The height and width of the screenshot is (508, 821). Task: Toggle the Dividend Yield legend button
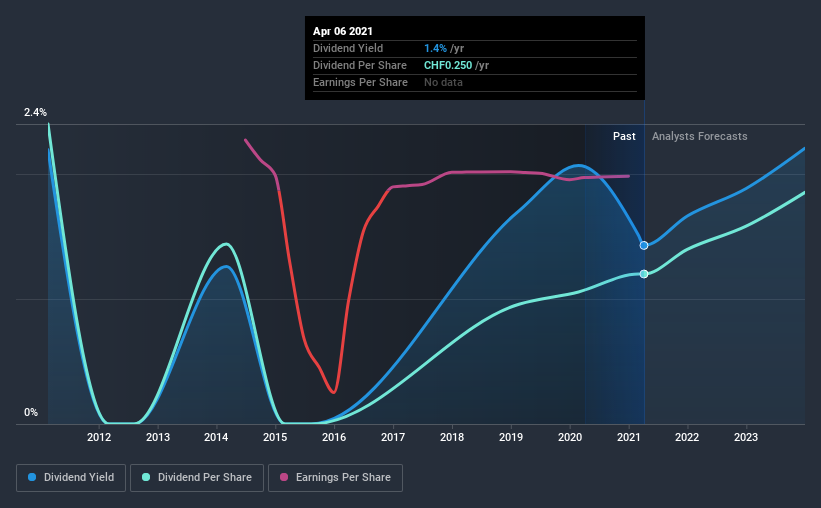[71, 478]
